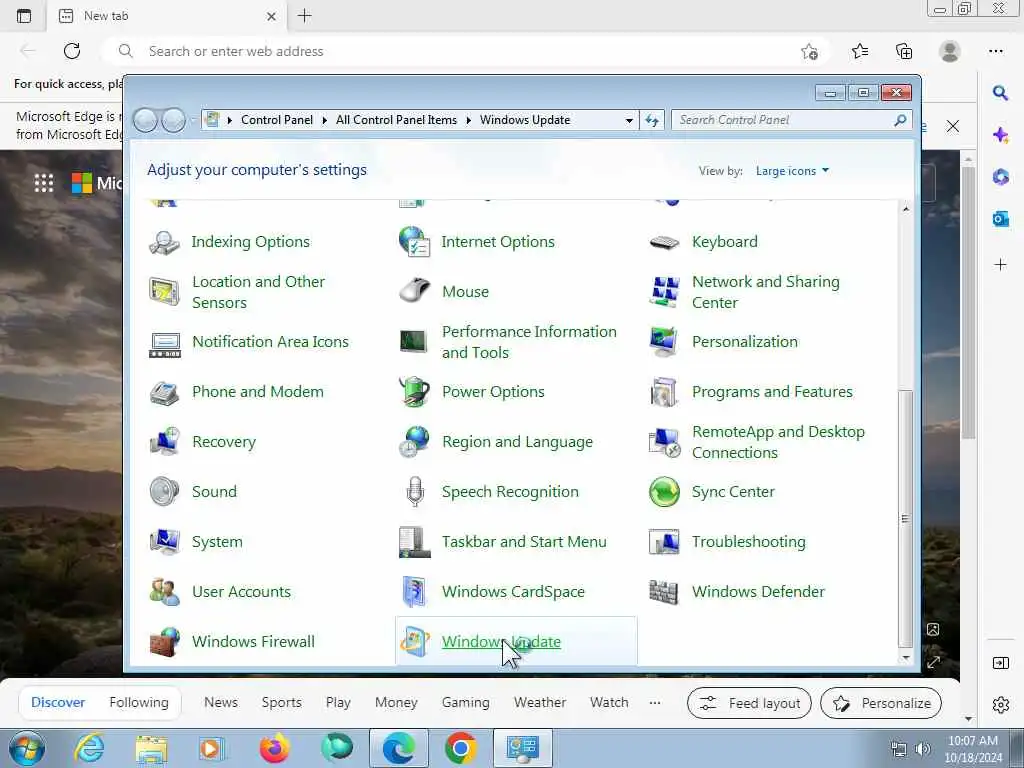Open Outlook icon in Edge sidebar
This screenshot has width=1024, height=768.
point(1000,218)
